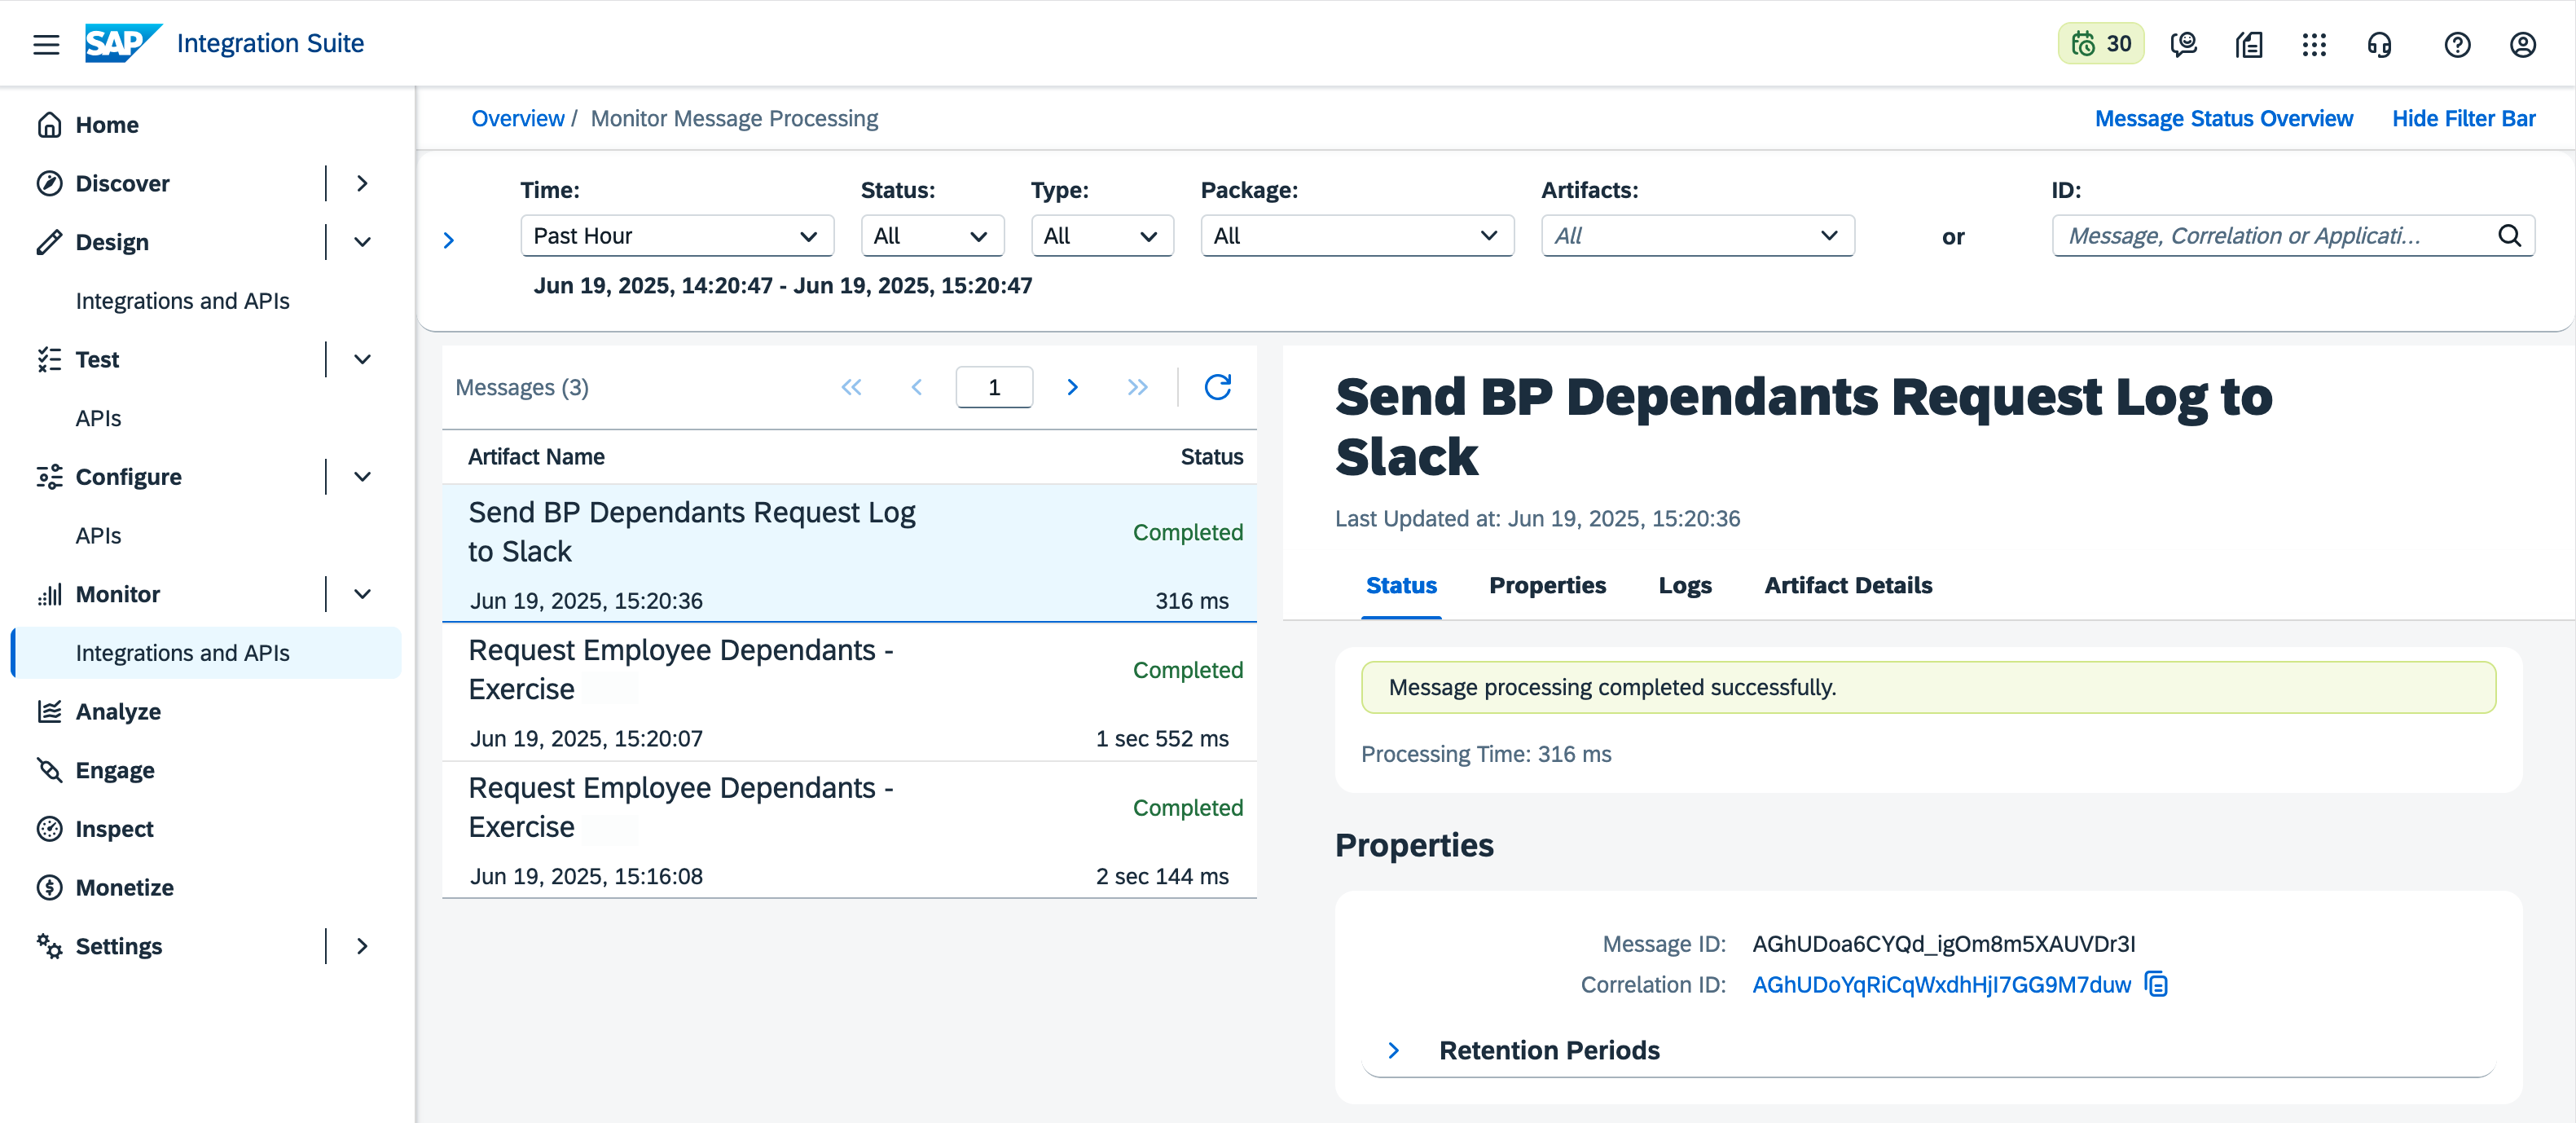Screen dimensions: 2576x1123
Task: Switch to the Properties tab
Action: [x=1547, y=586]
